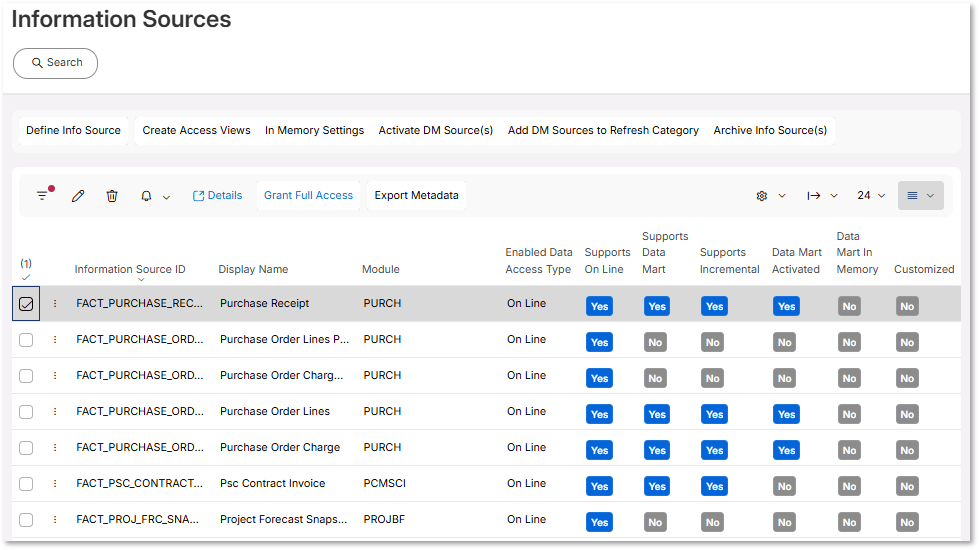Click Supports Data Mart No badge for Project Forecast Snaps...
The height and width of the screenshot is (550, 979).
(x=655, y=523)
